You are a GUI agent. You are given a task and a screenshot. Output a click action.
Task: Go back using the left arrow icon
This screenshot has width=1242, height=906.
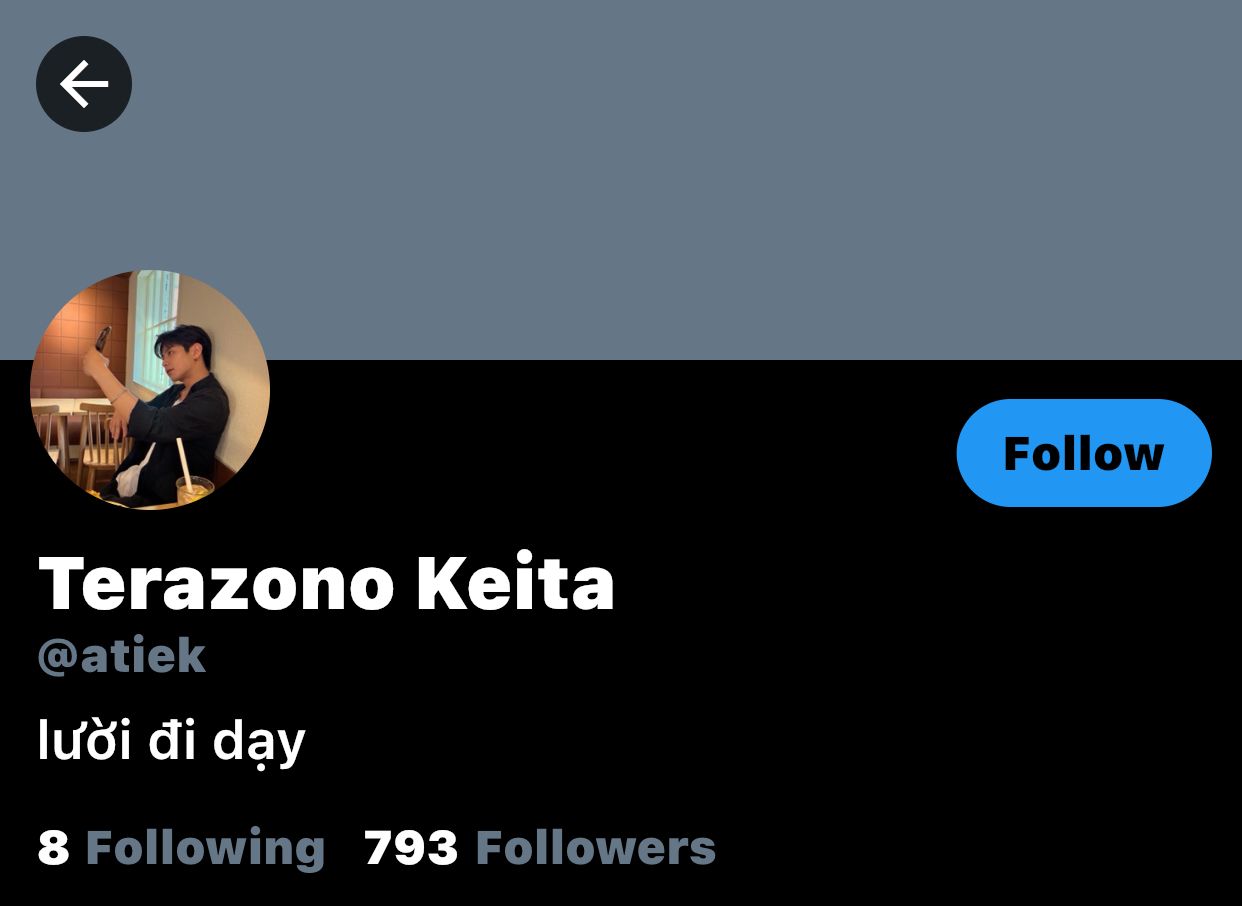tap(84, 84)
